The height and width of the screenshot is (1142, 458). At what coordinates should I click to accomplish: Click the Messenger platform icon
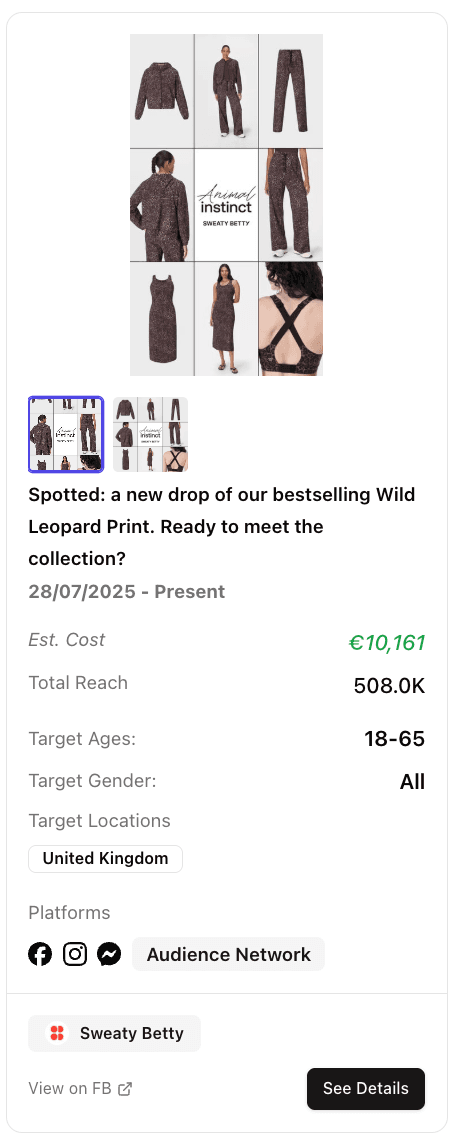109,954
